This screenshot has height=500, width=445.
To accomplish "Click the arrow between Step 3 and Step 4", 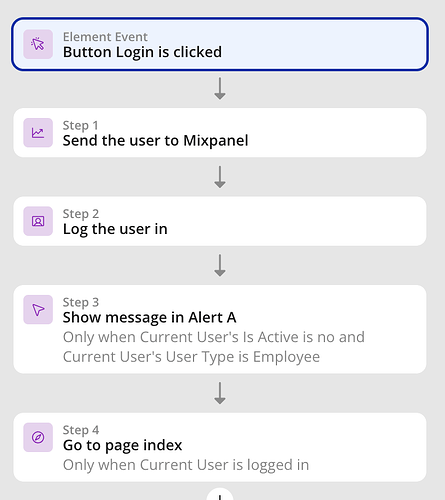I will (220, 393).
